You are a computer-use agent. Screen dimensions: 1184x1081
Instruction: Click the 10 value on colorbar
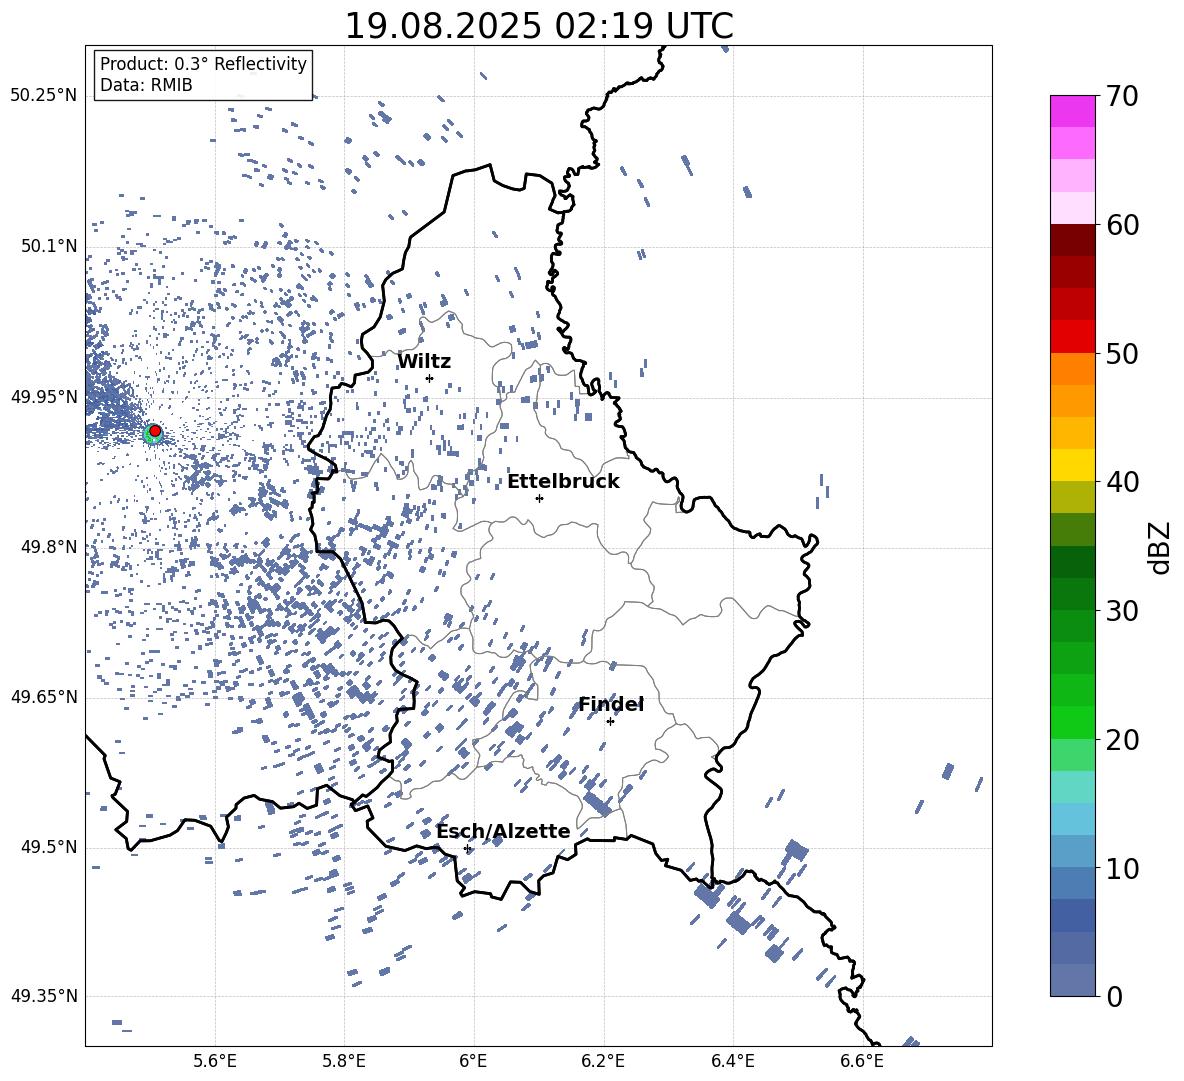[x=1122, y=868]
